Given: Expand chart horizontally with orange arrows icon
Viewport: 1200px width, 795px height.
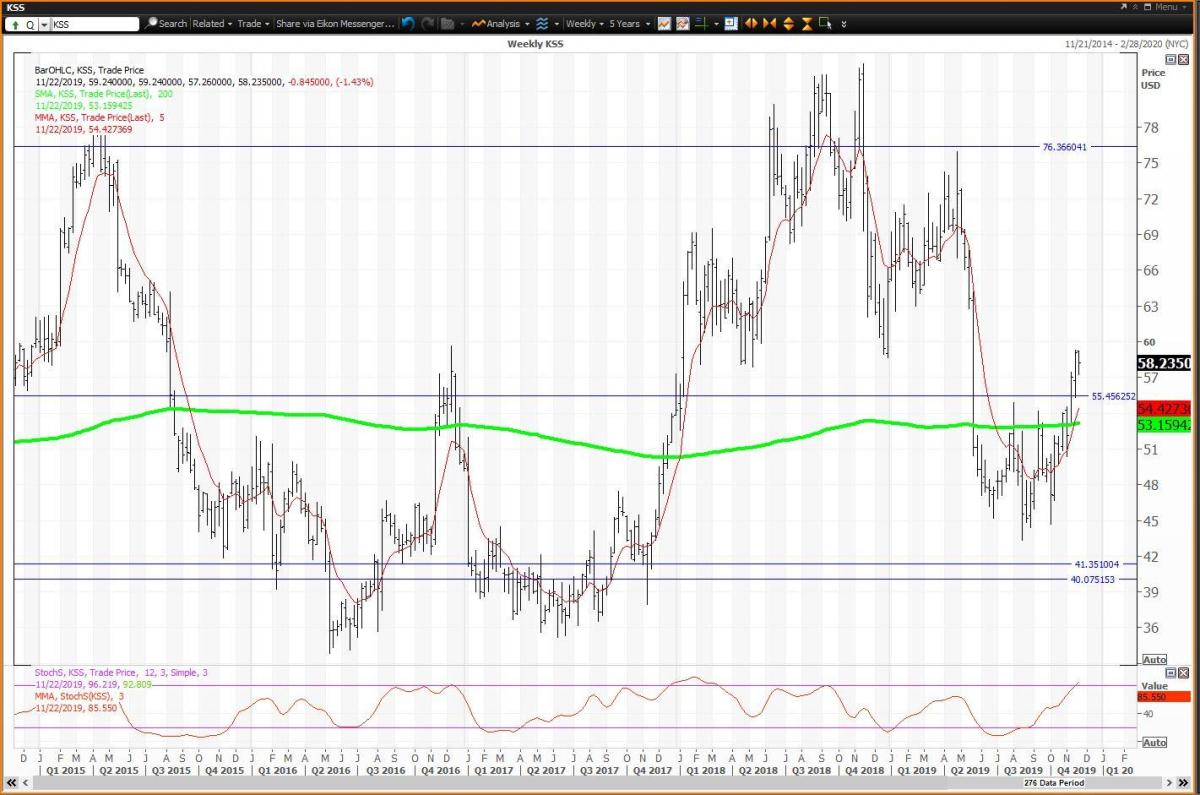Looking at the screenshot, I should (x=751, y=23).
